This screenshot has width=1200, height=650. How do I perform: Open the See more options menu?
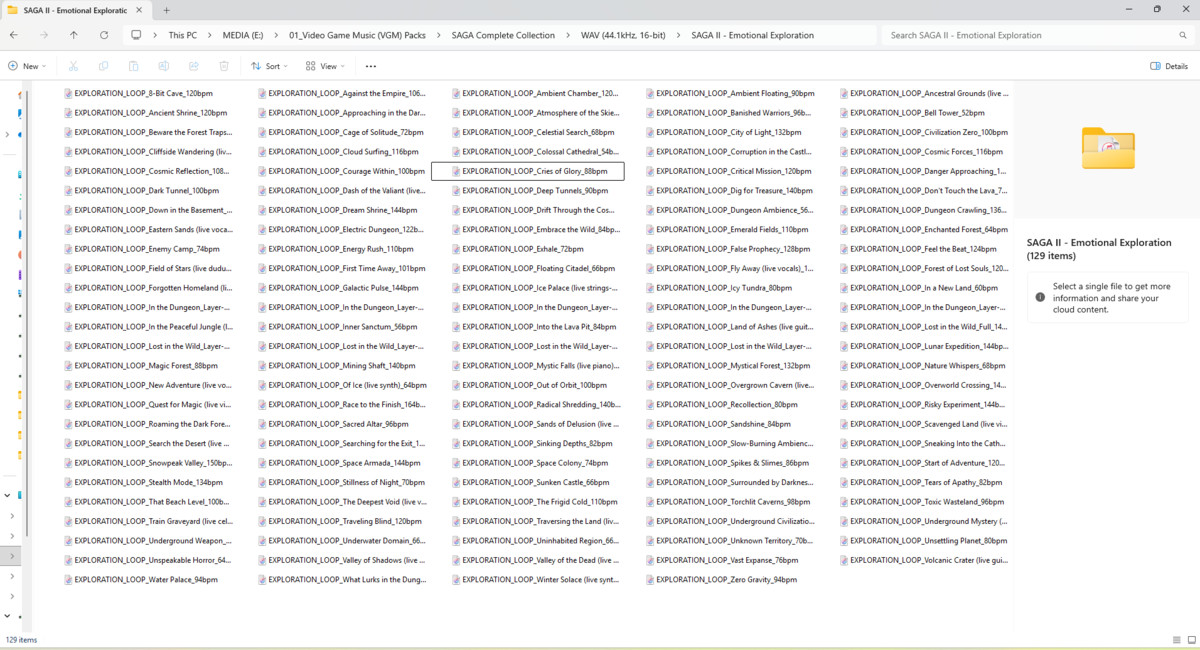371,66
